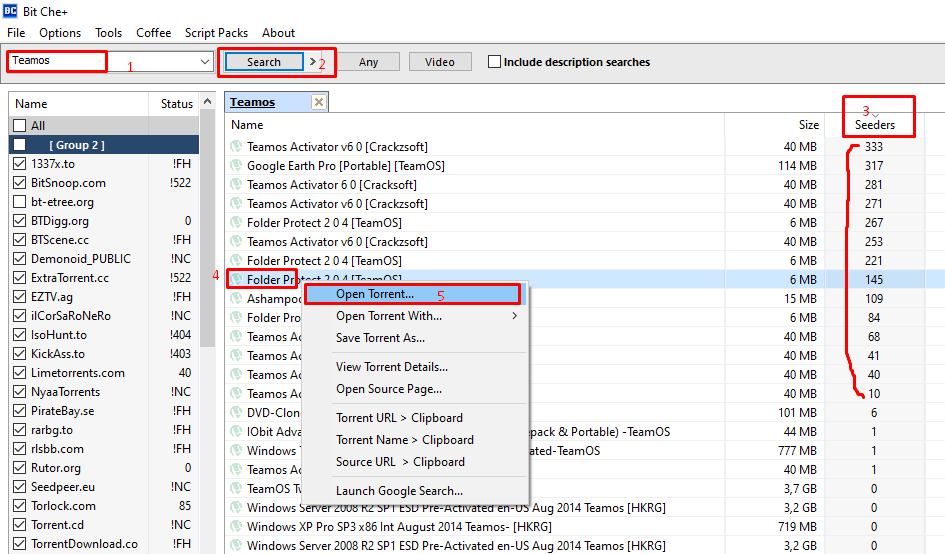Choose Save Torrent As... from context menu
The width and height of the screenshot is (945, 554).
point(415,338)
